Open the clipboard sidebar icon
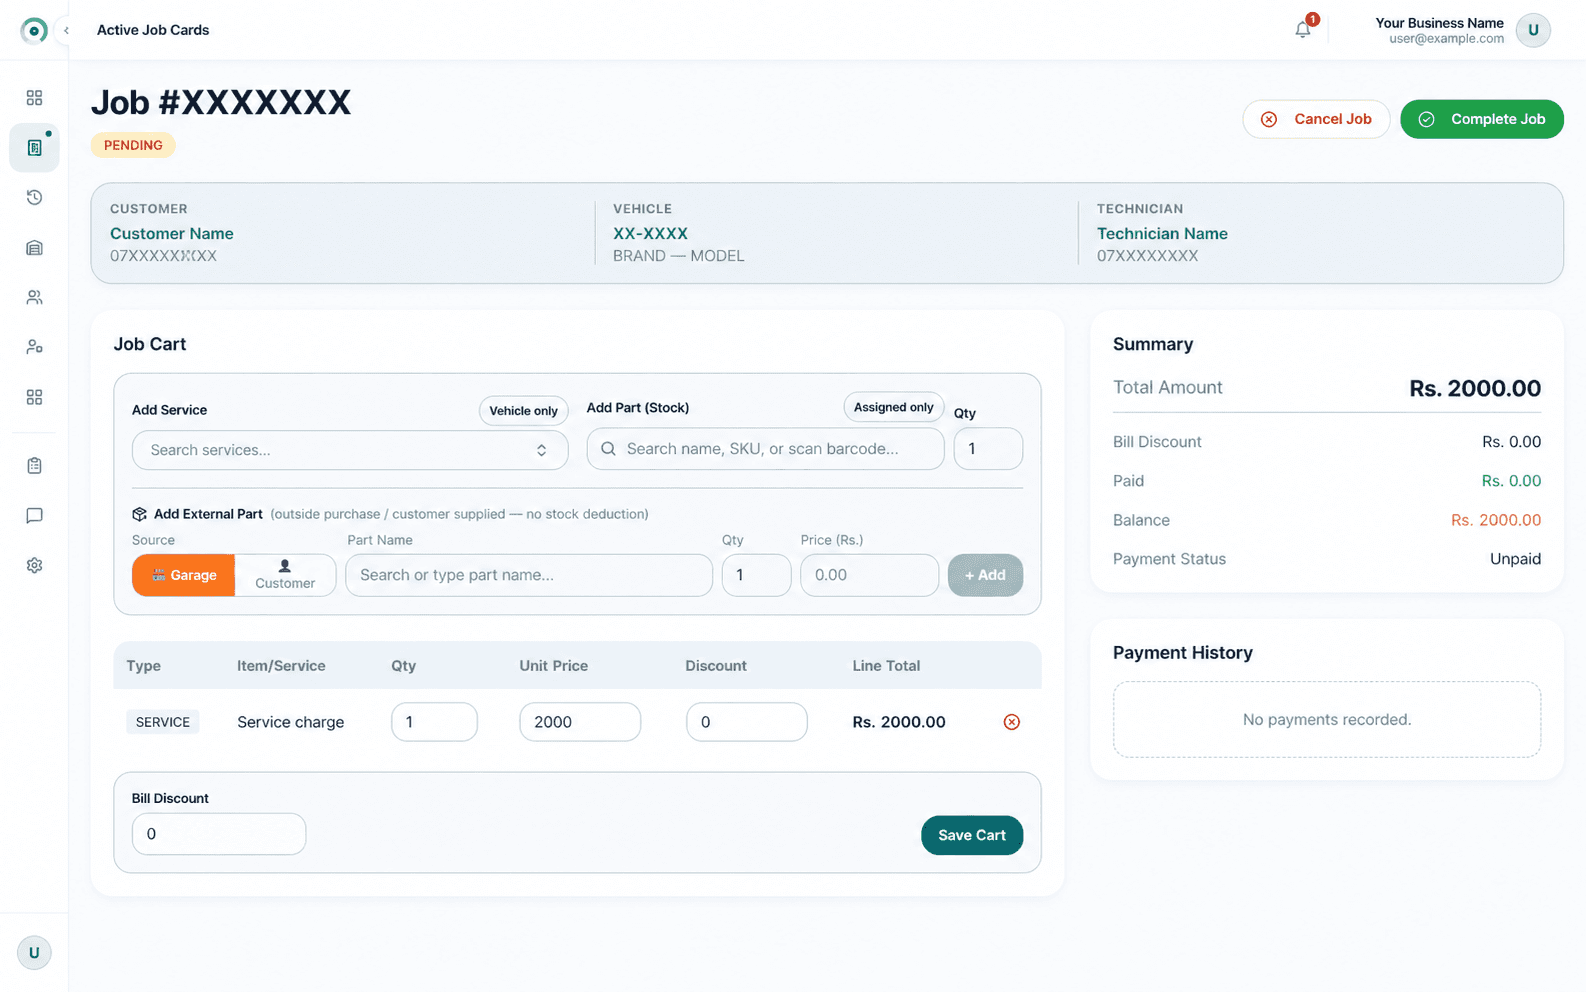This screenshot has width=1586, height=992. coord(34,465)
